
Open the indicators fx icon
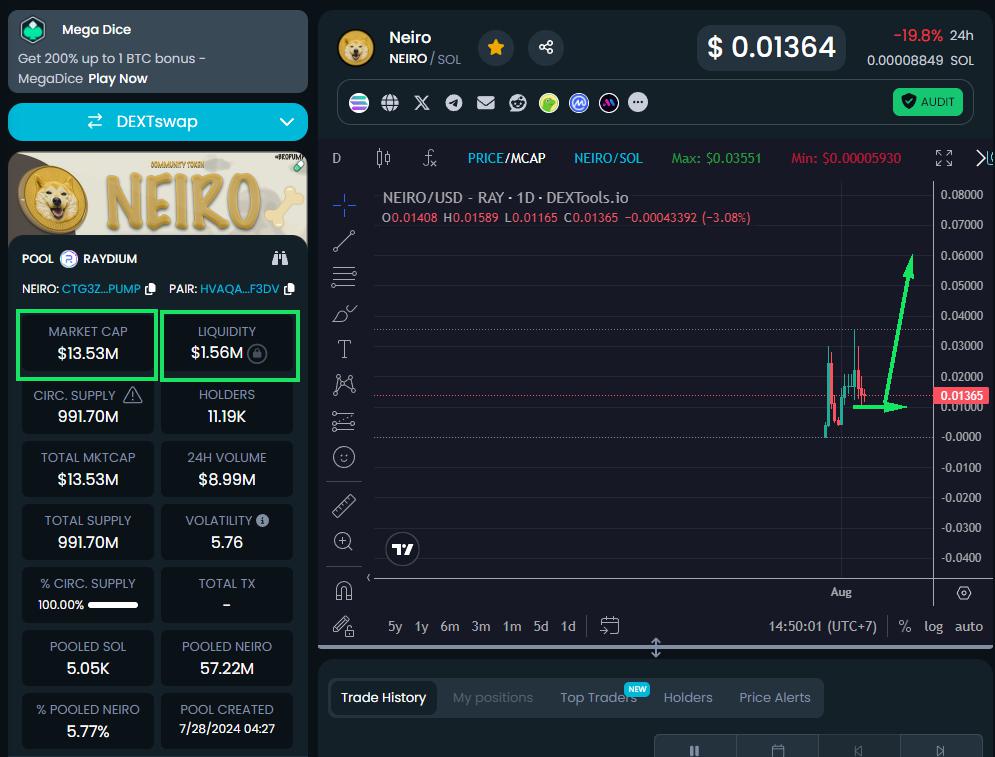coord(430,158)
